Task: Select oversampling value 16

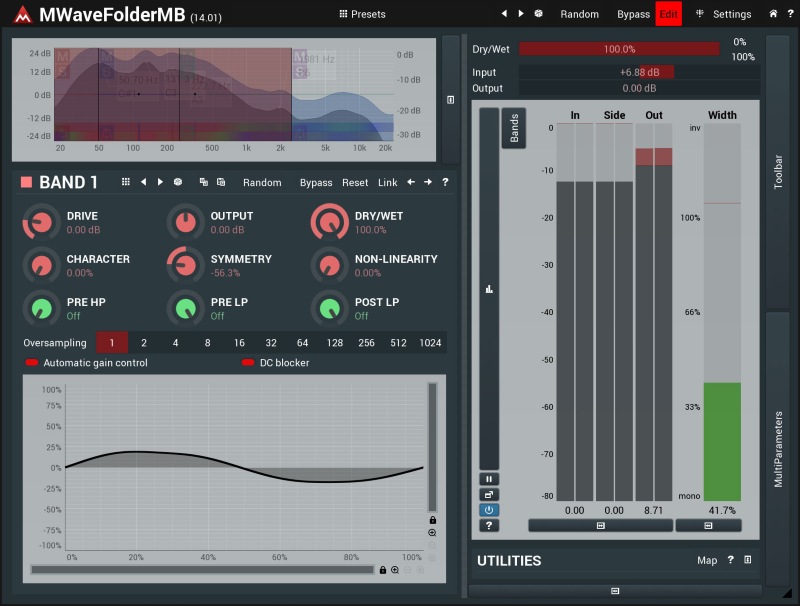Action: tap(239, 343)
